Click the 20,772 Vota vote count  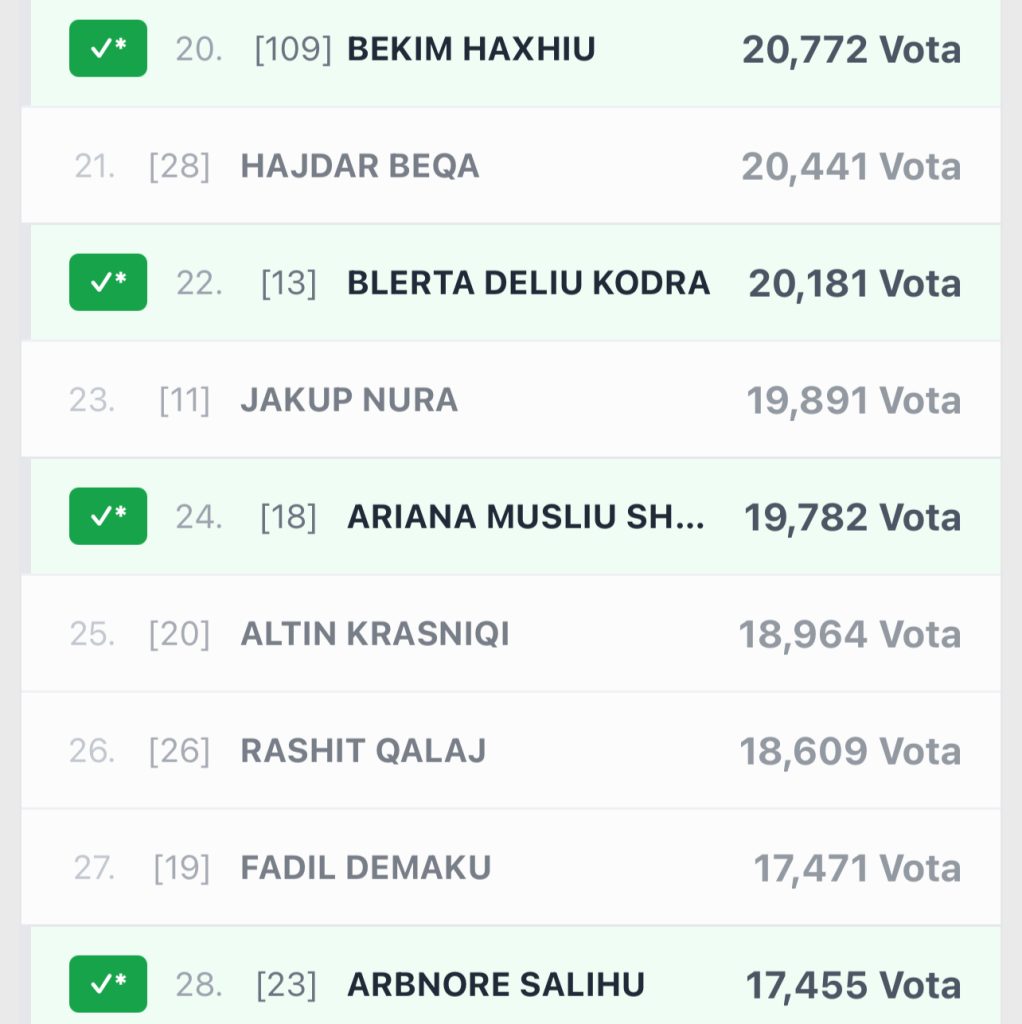[851, 49]
